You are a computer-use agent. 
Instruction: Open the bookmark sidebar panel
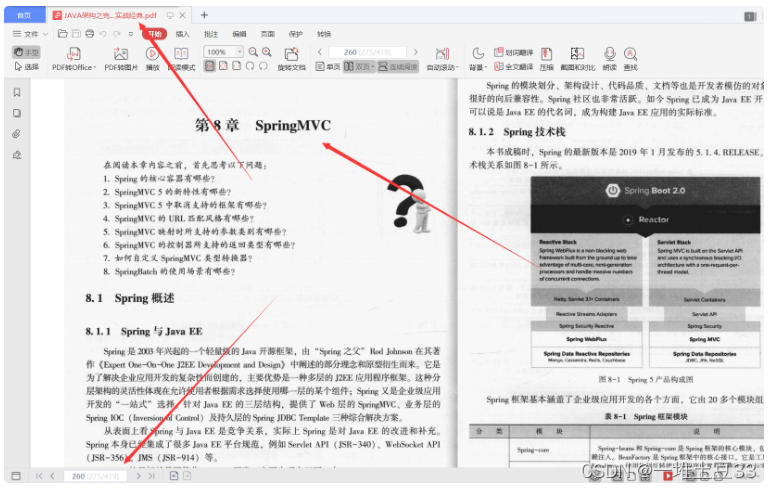(17, 93)
